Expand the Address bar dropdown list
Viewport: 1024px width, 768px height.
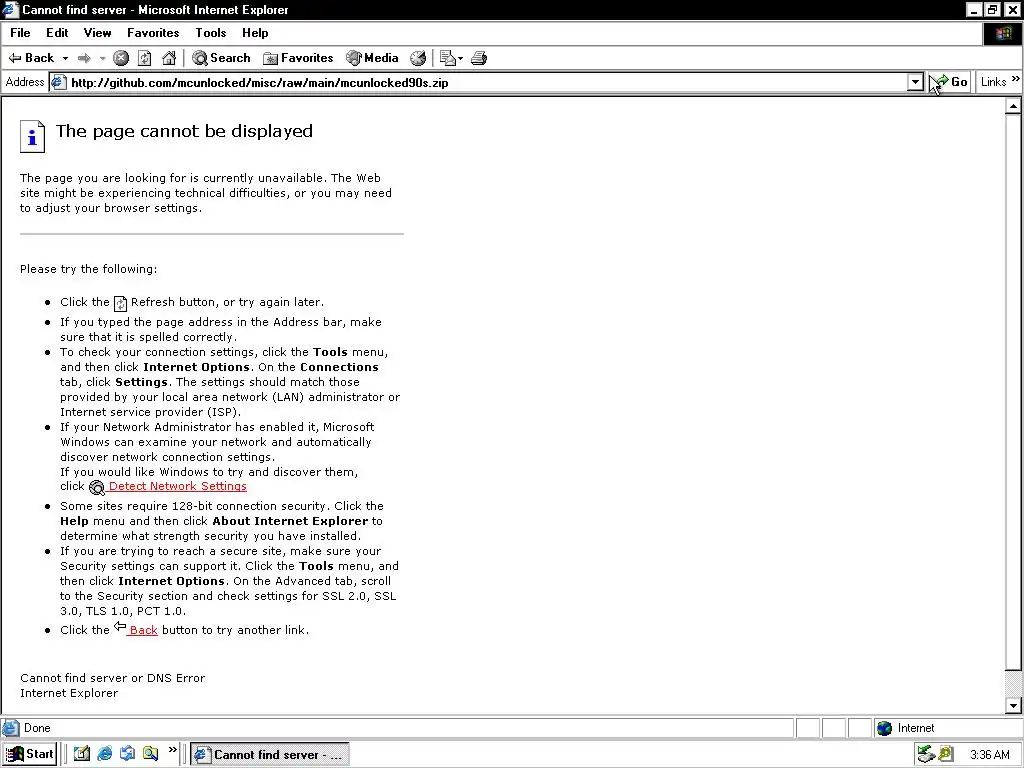click(915, 82)
